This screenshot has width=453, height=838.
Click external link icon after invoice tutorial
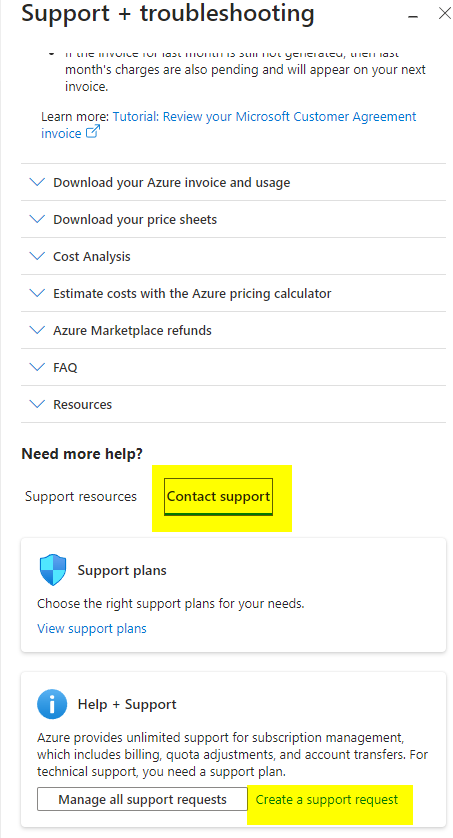[93, 132]
